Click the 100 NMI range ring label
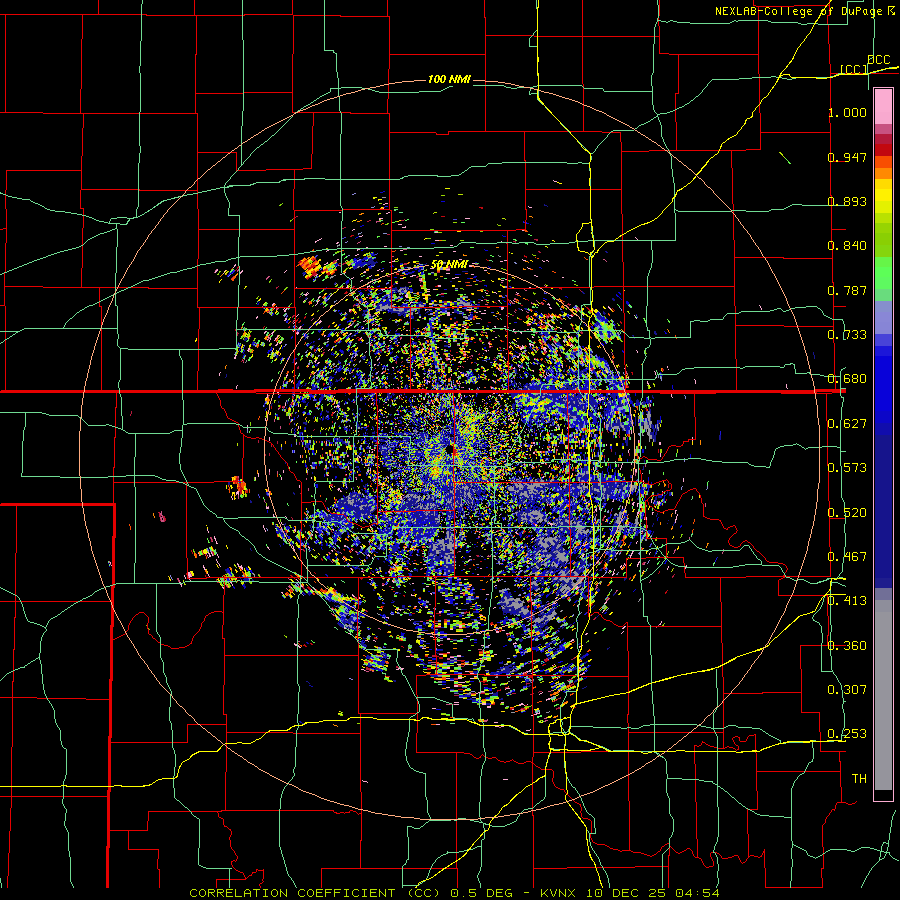 pos(449,79)
